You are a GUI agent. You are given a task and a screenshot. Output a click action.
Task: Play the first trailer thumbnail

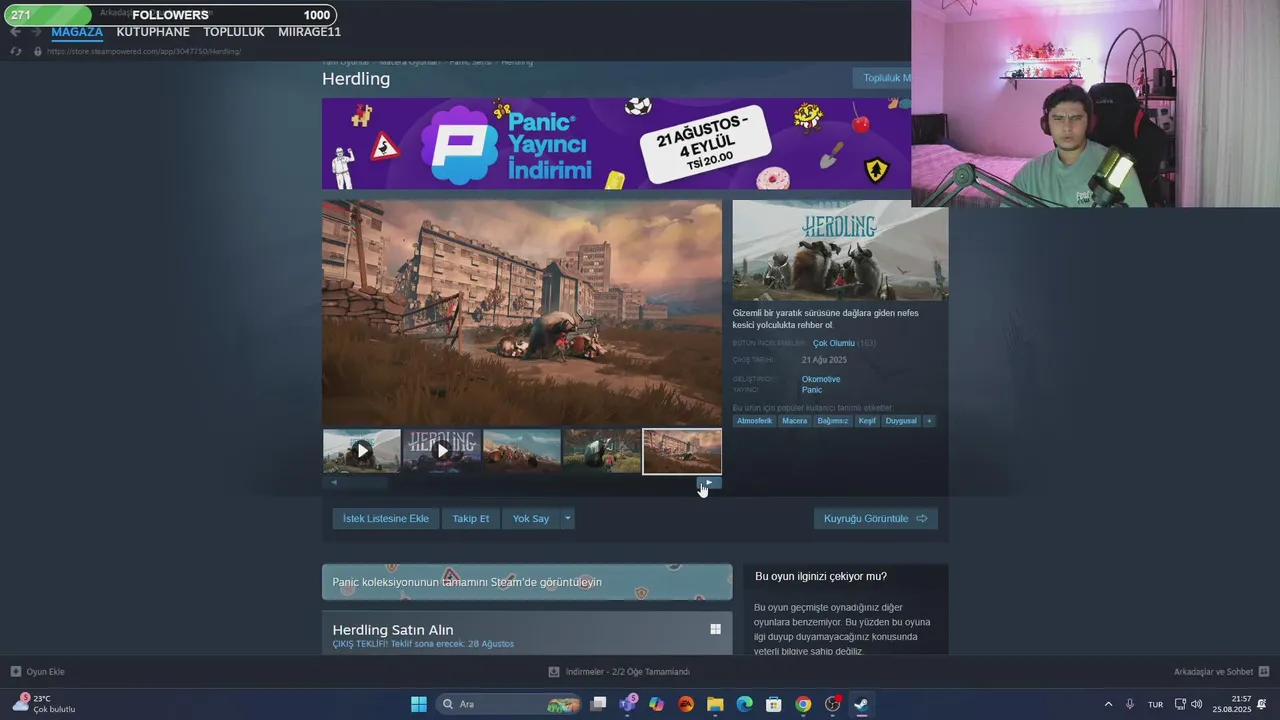click(362, 451)
